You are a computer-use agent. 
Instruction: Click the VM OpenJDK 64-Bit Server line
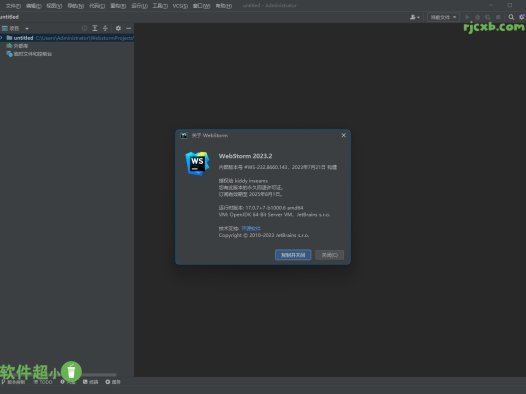click(x=274, y=215)
